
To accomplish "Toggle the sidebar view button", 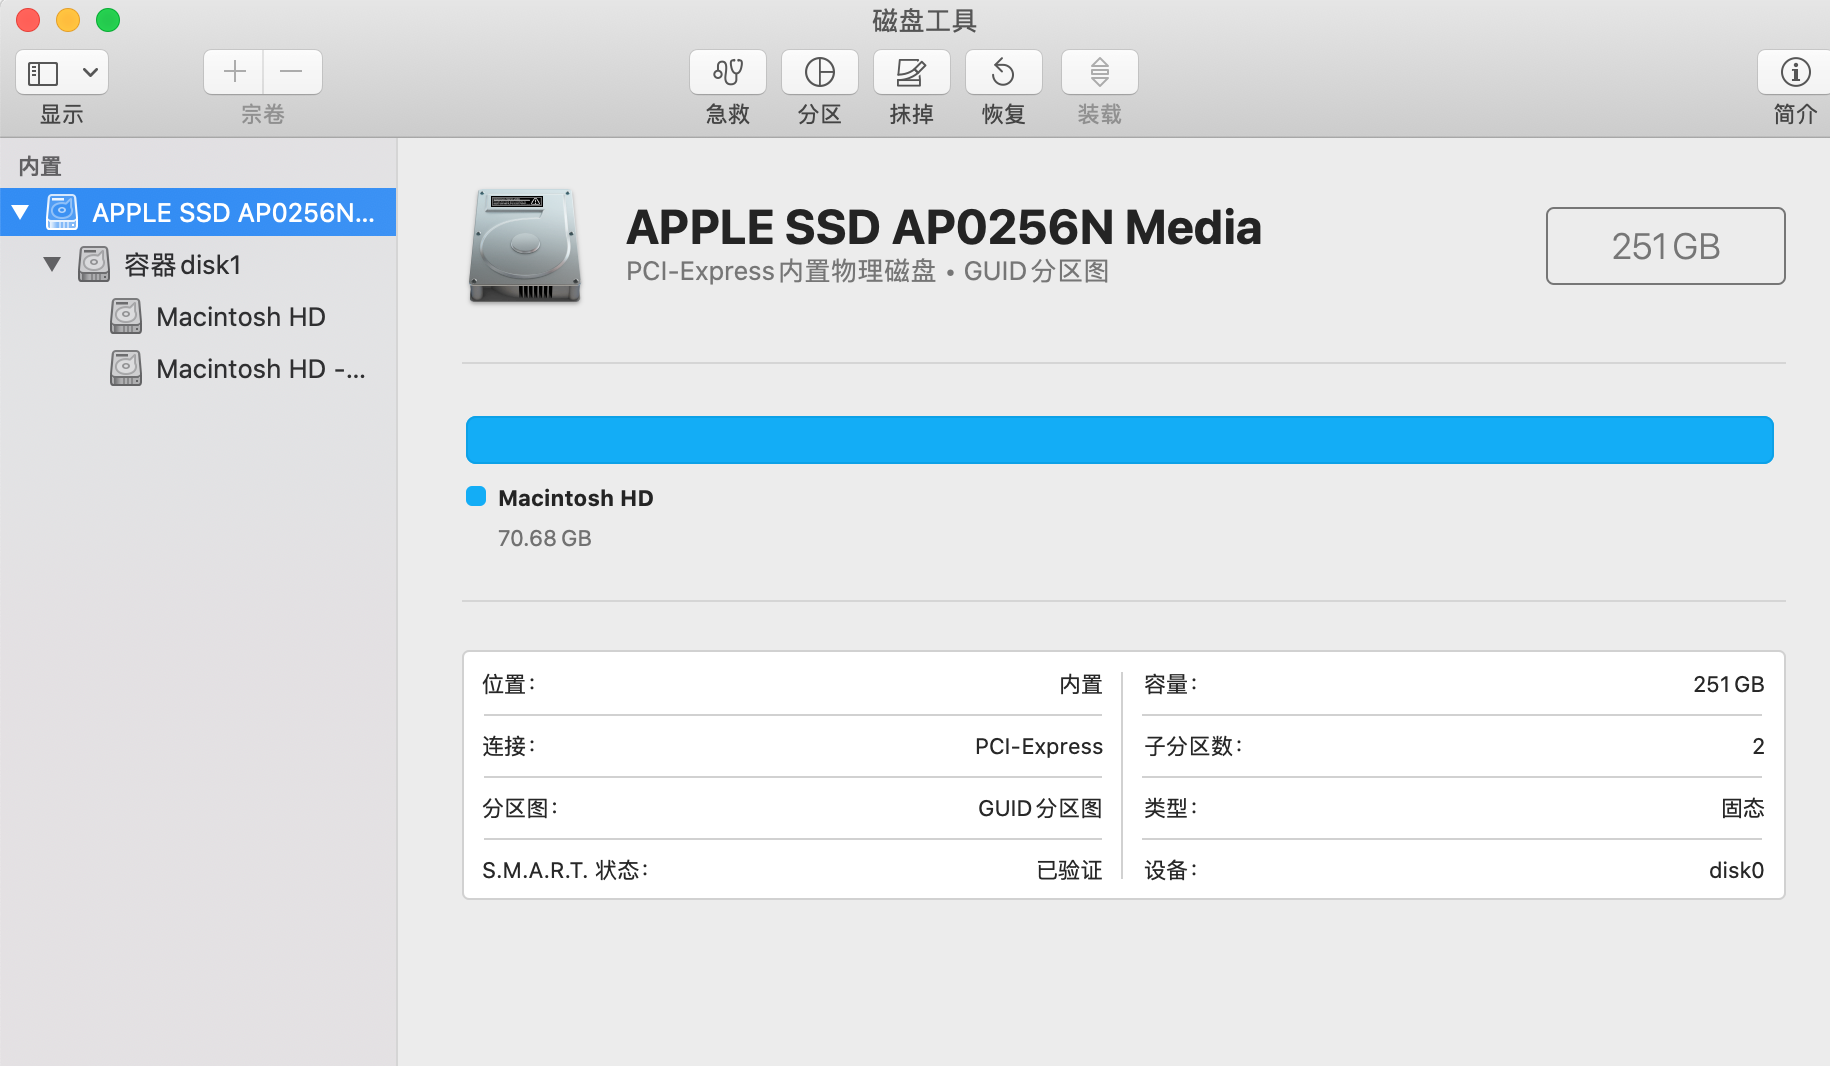I will (x=44, y=72).
